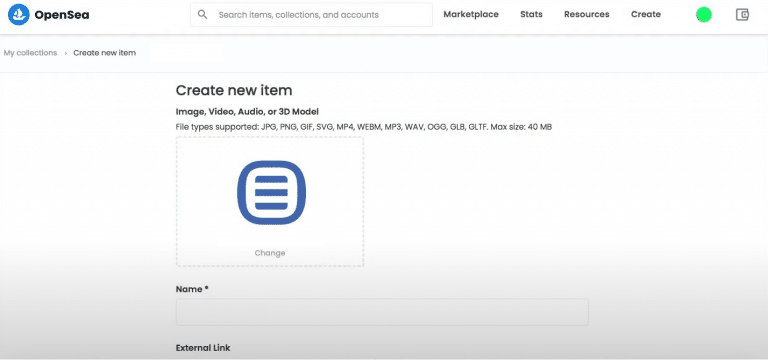Click the OpenSea ship logo icon

[x=19, y=15]
